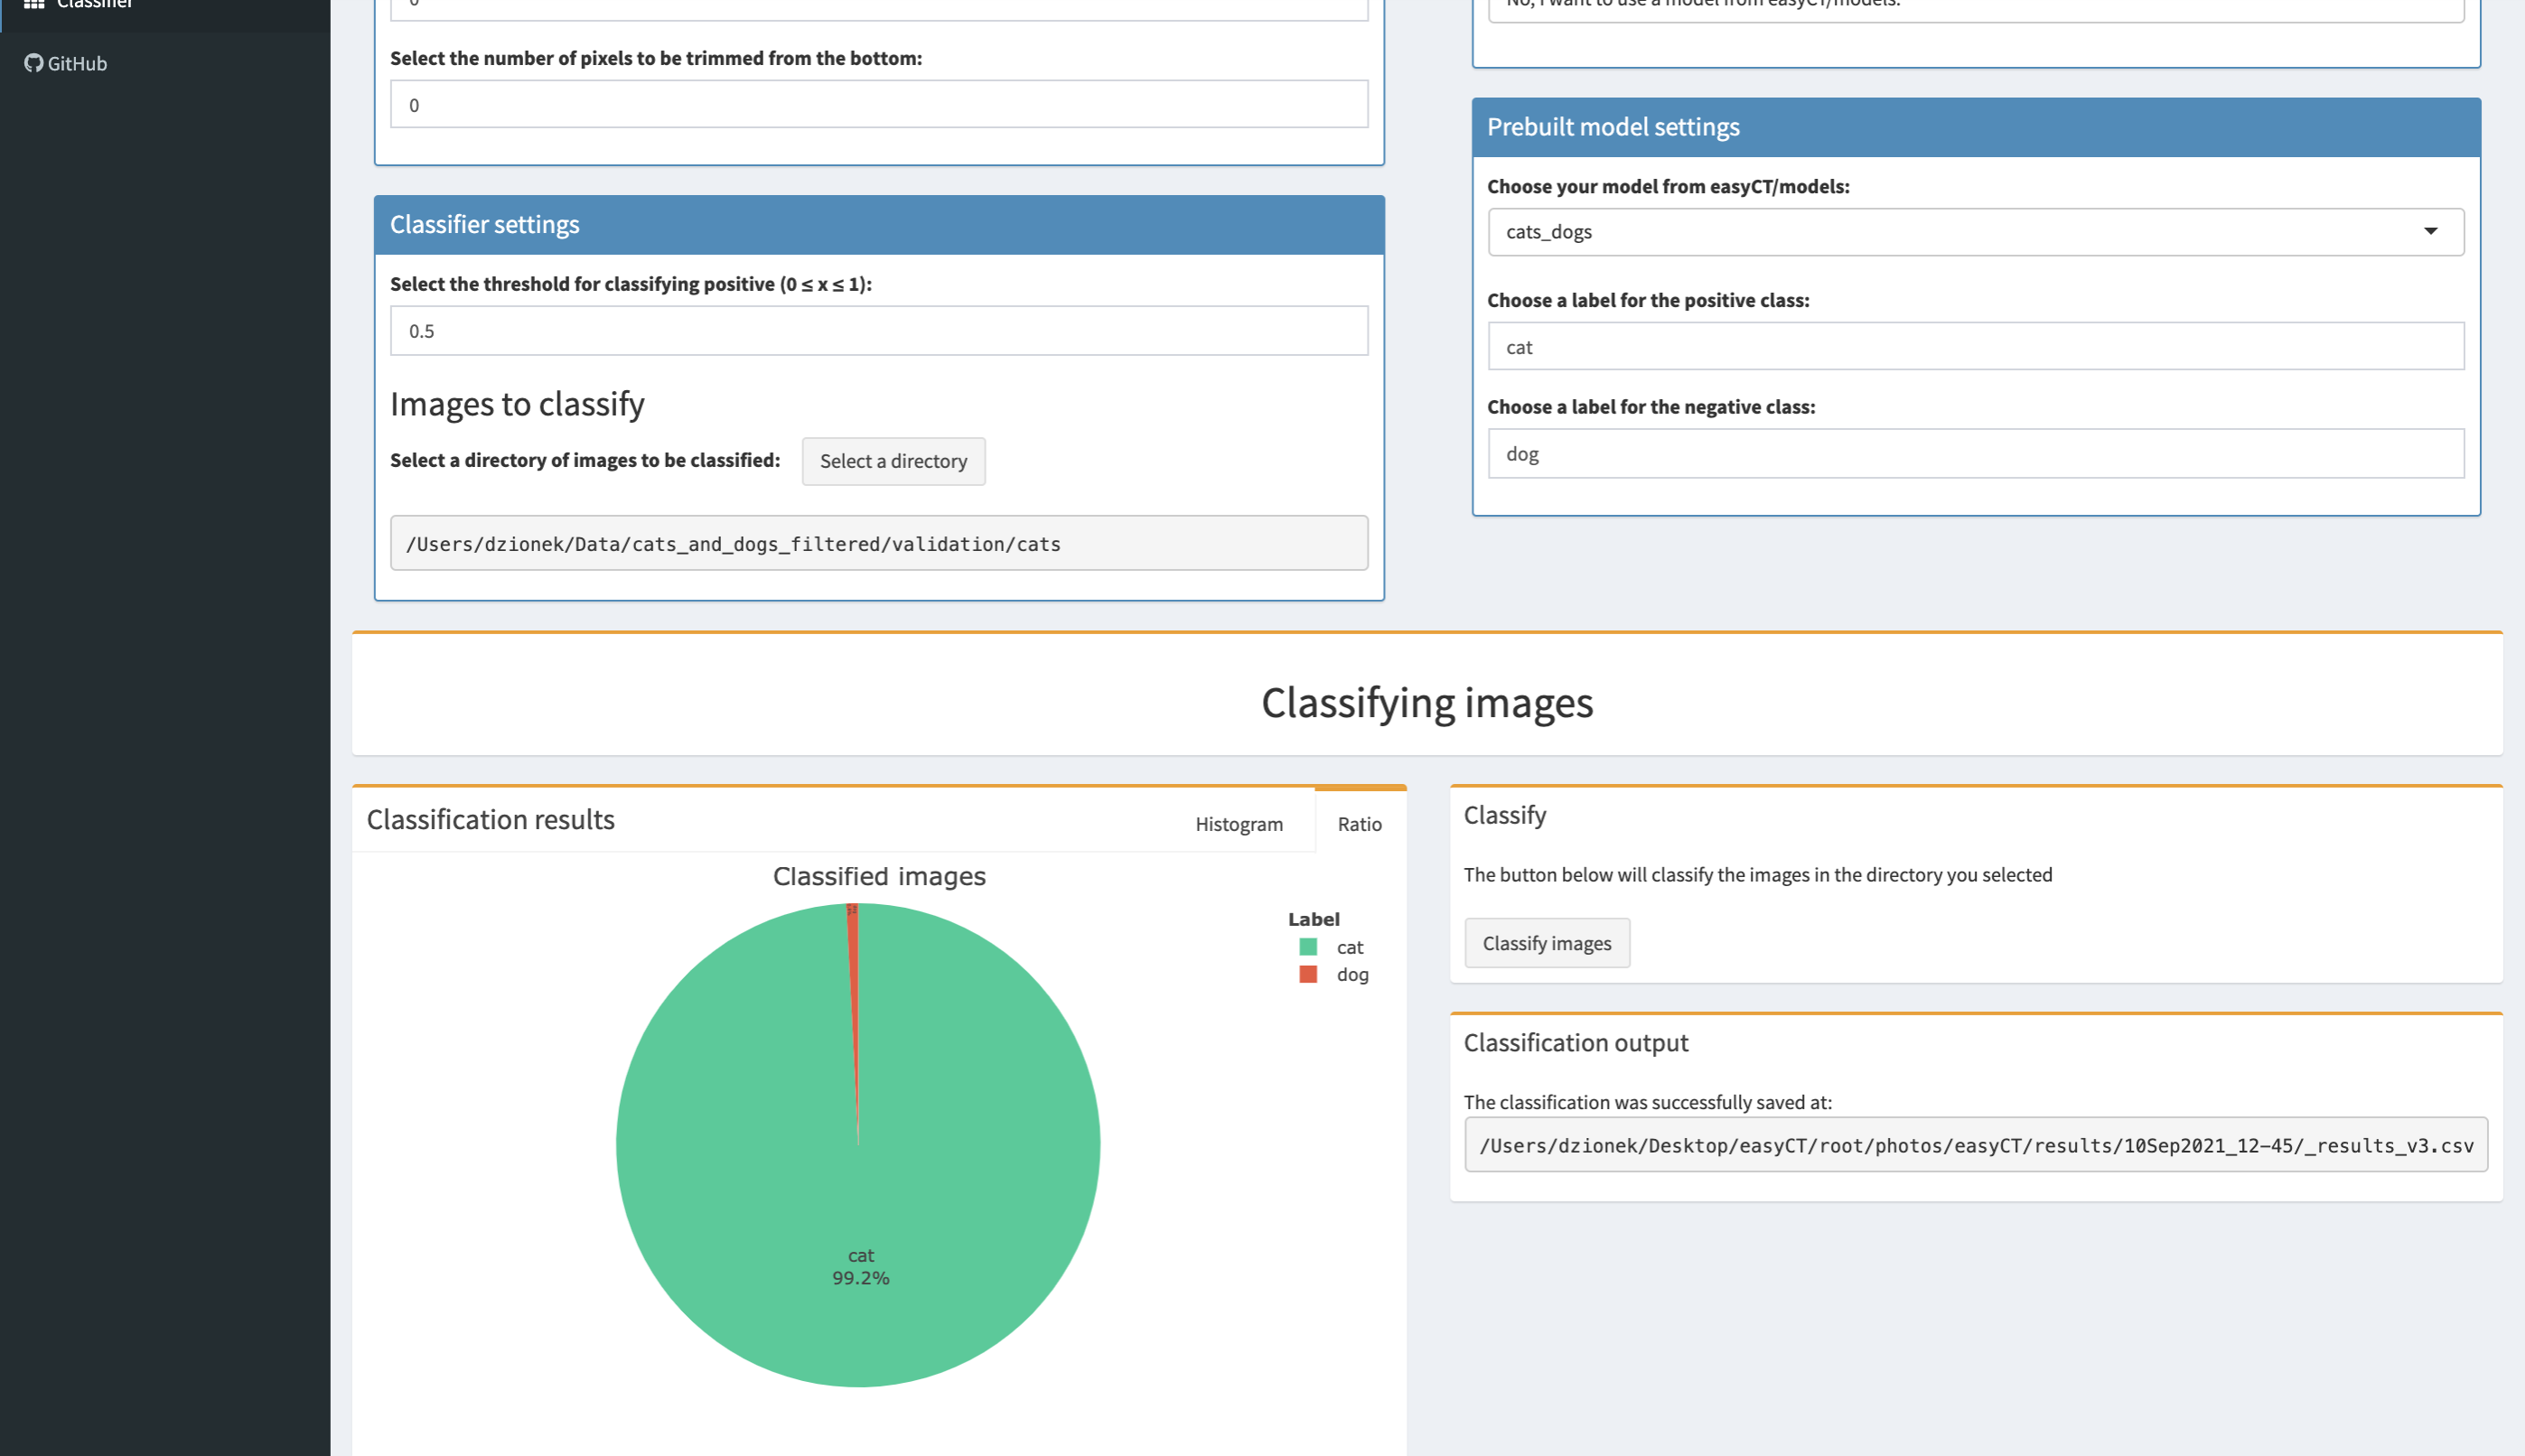Click the Classified images chart title
The width and height of the screenshot is (2525, 1456).
click(878, 876)
